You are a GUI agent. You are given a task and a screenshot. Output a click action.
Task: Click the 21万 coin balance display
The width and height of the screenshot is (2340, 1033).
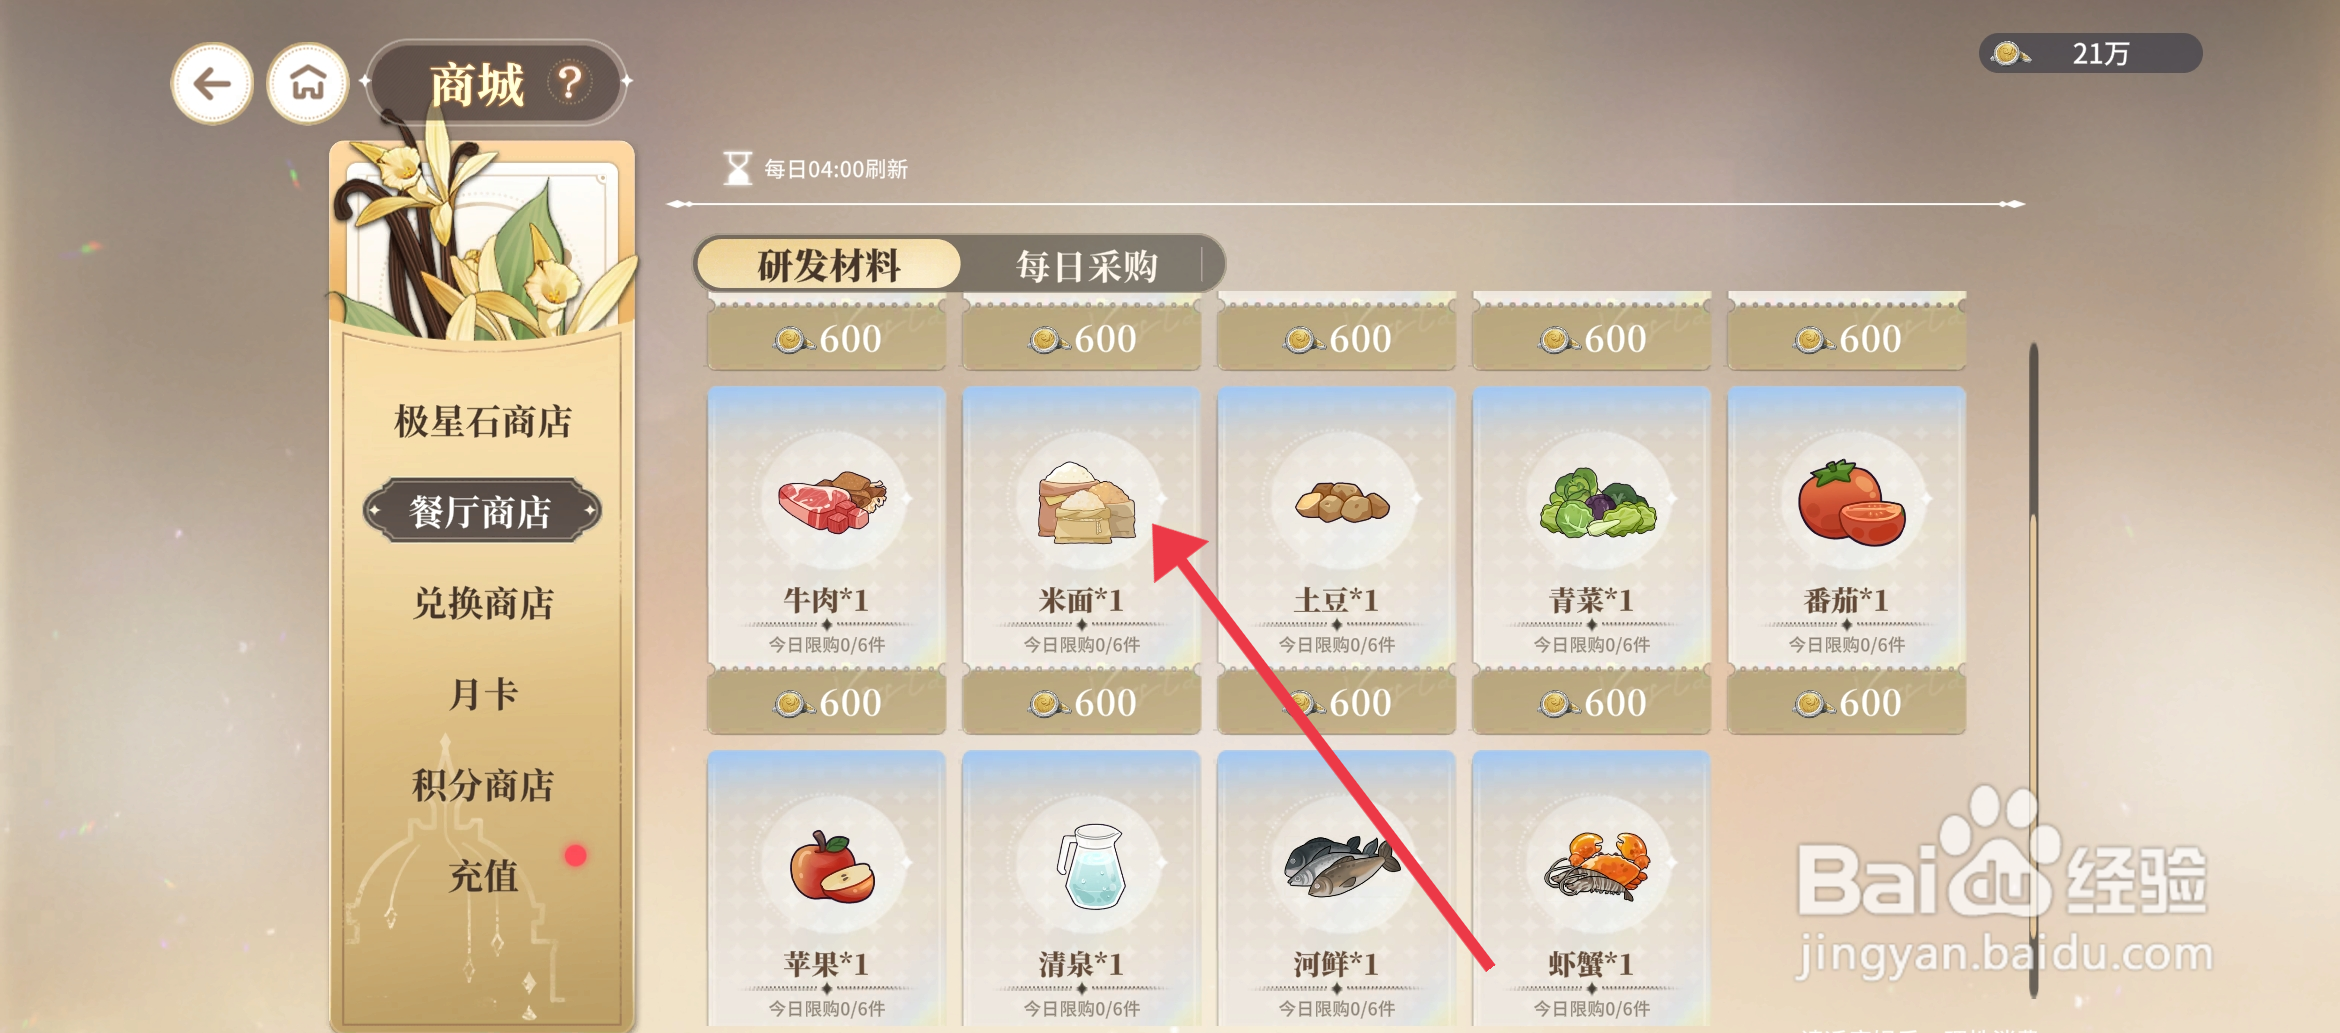tap(2090, 53)
